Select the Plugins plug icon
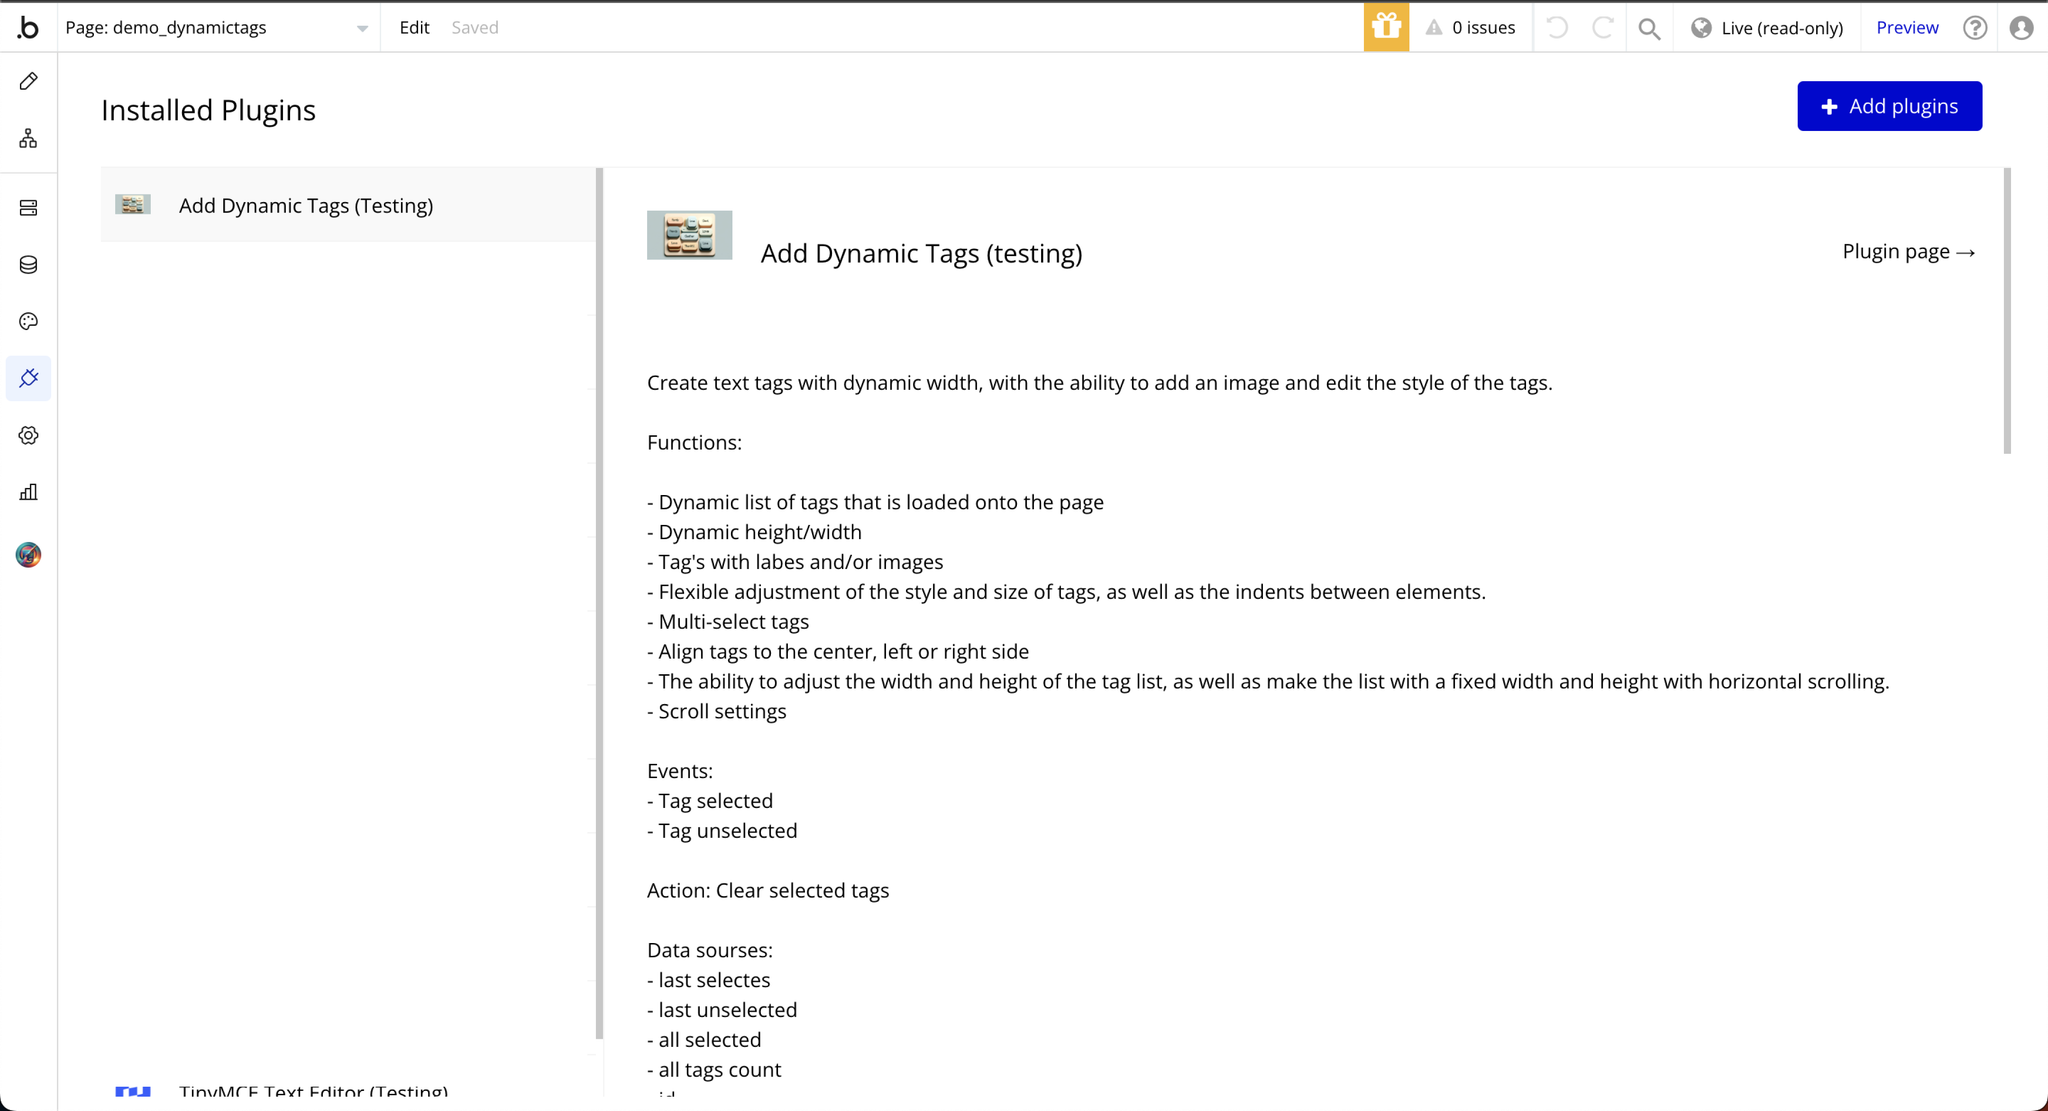The height and width of the screenshot is (1111, 2048). 28,378
